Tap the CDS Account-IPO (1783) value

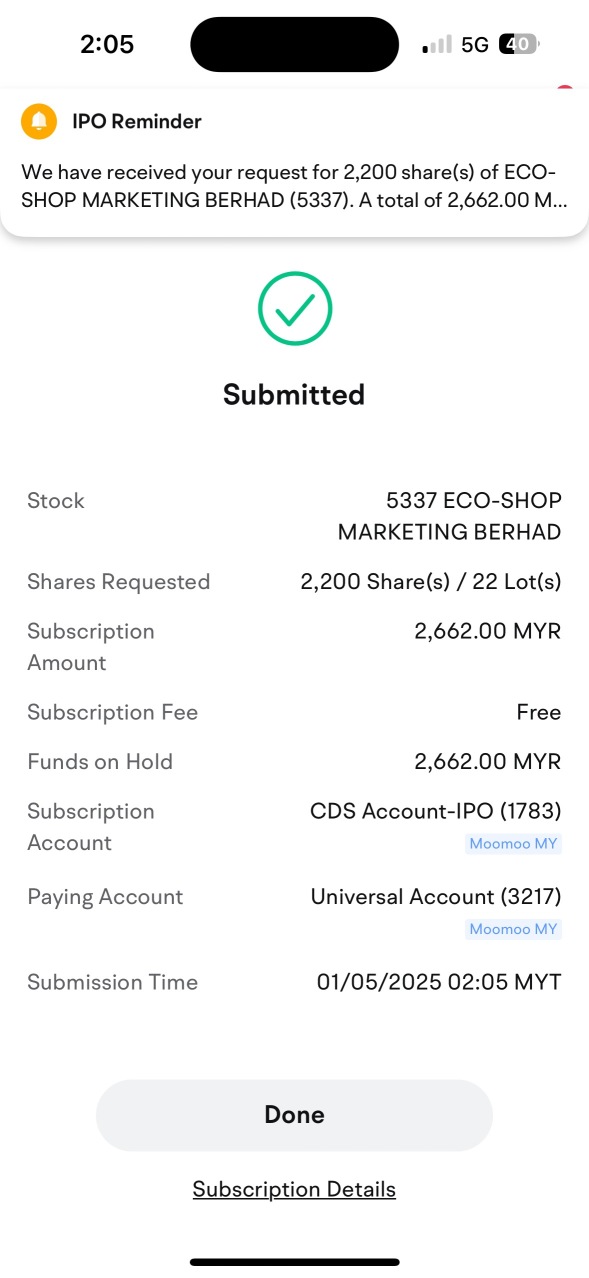point(436,811)
